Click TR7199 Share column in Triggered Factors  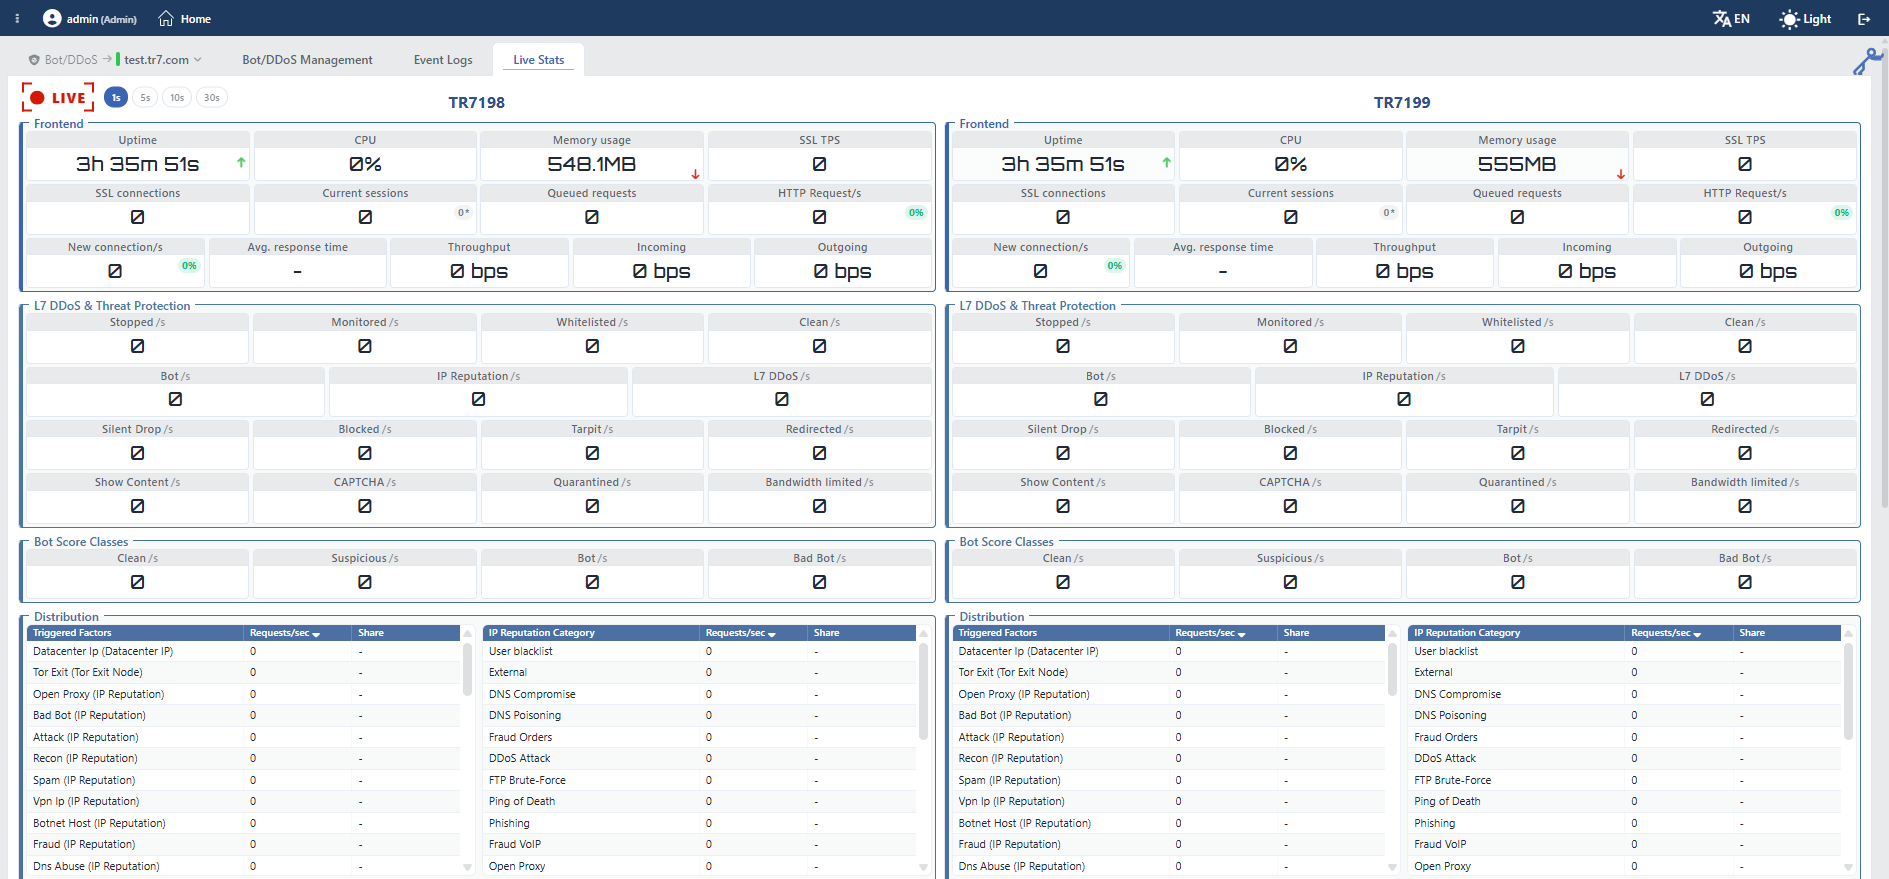1332,633
